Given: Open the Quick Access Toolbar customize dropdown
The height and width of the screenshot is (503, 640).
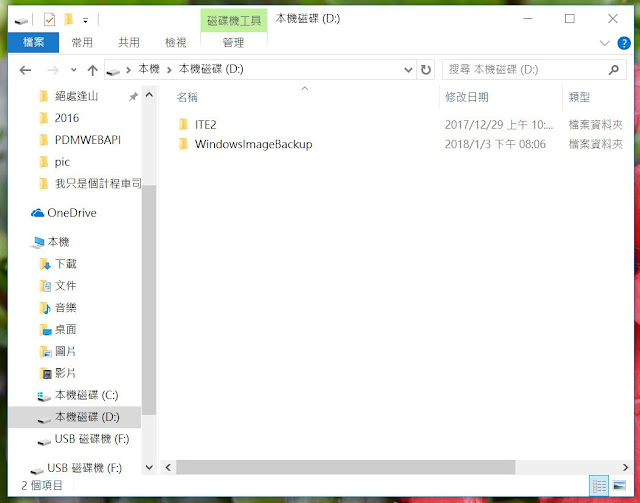Looking at the screenshot, I should pyautogui.click(x=85, y=20).
